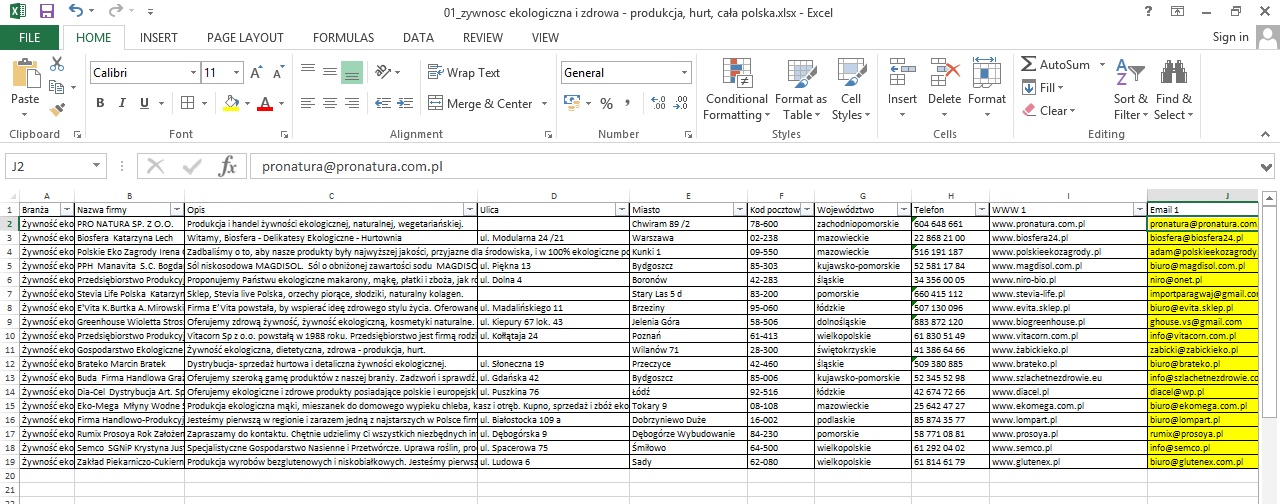The image size is (1280, 504).
Task: Undo the last action
Action: tap(77, 12)
